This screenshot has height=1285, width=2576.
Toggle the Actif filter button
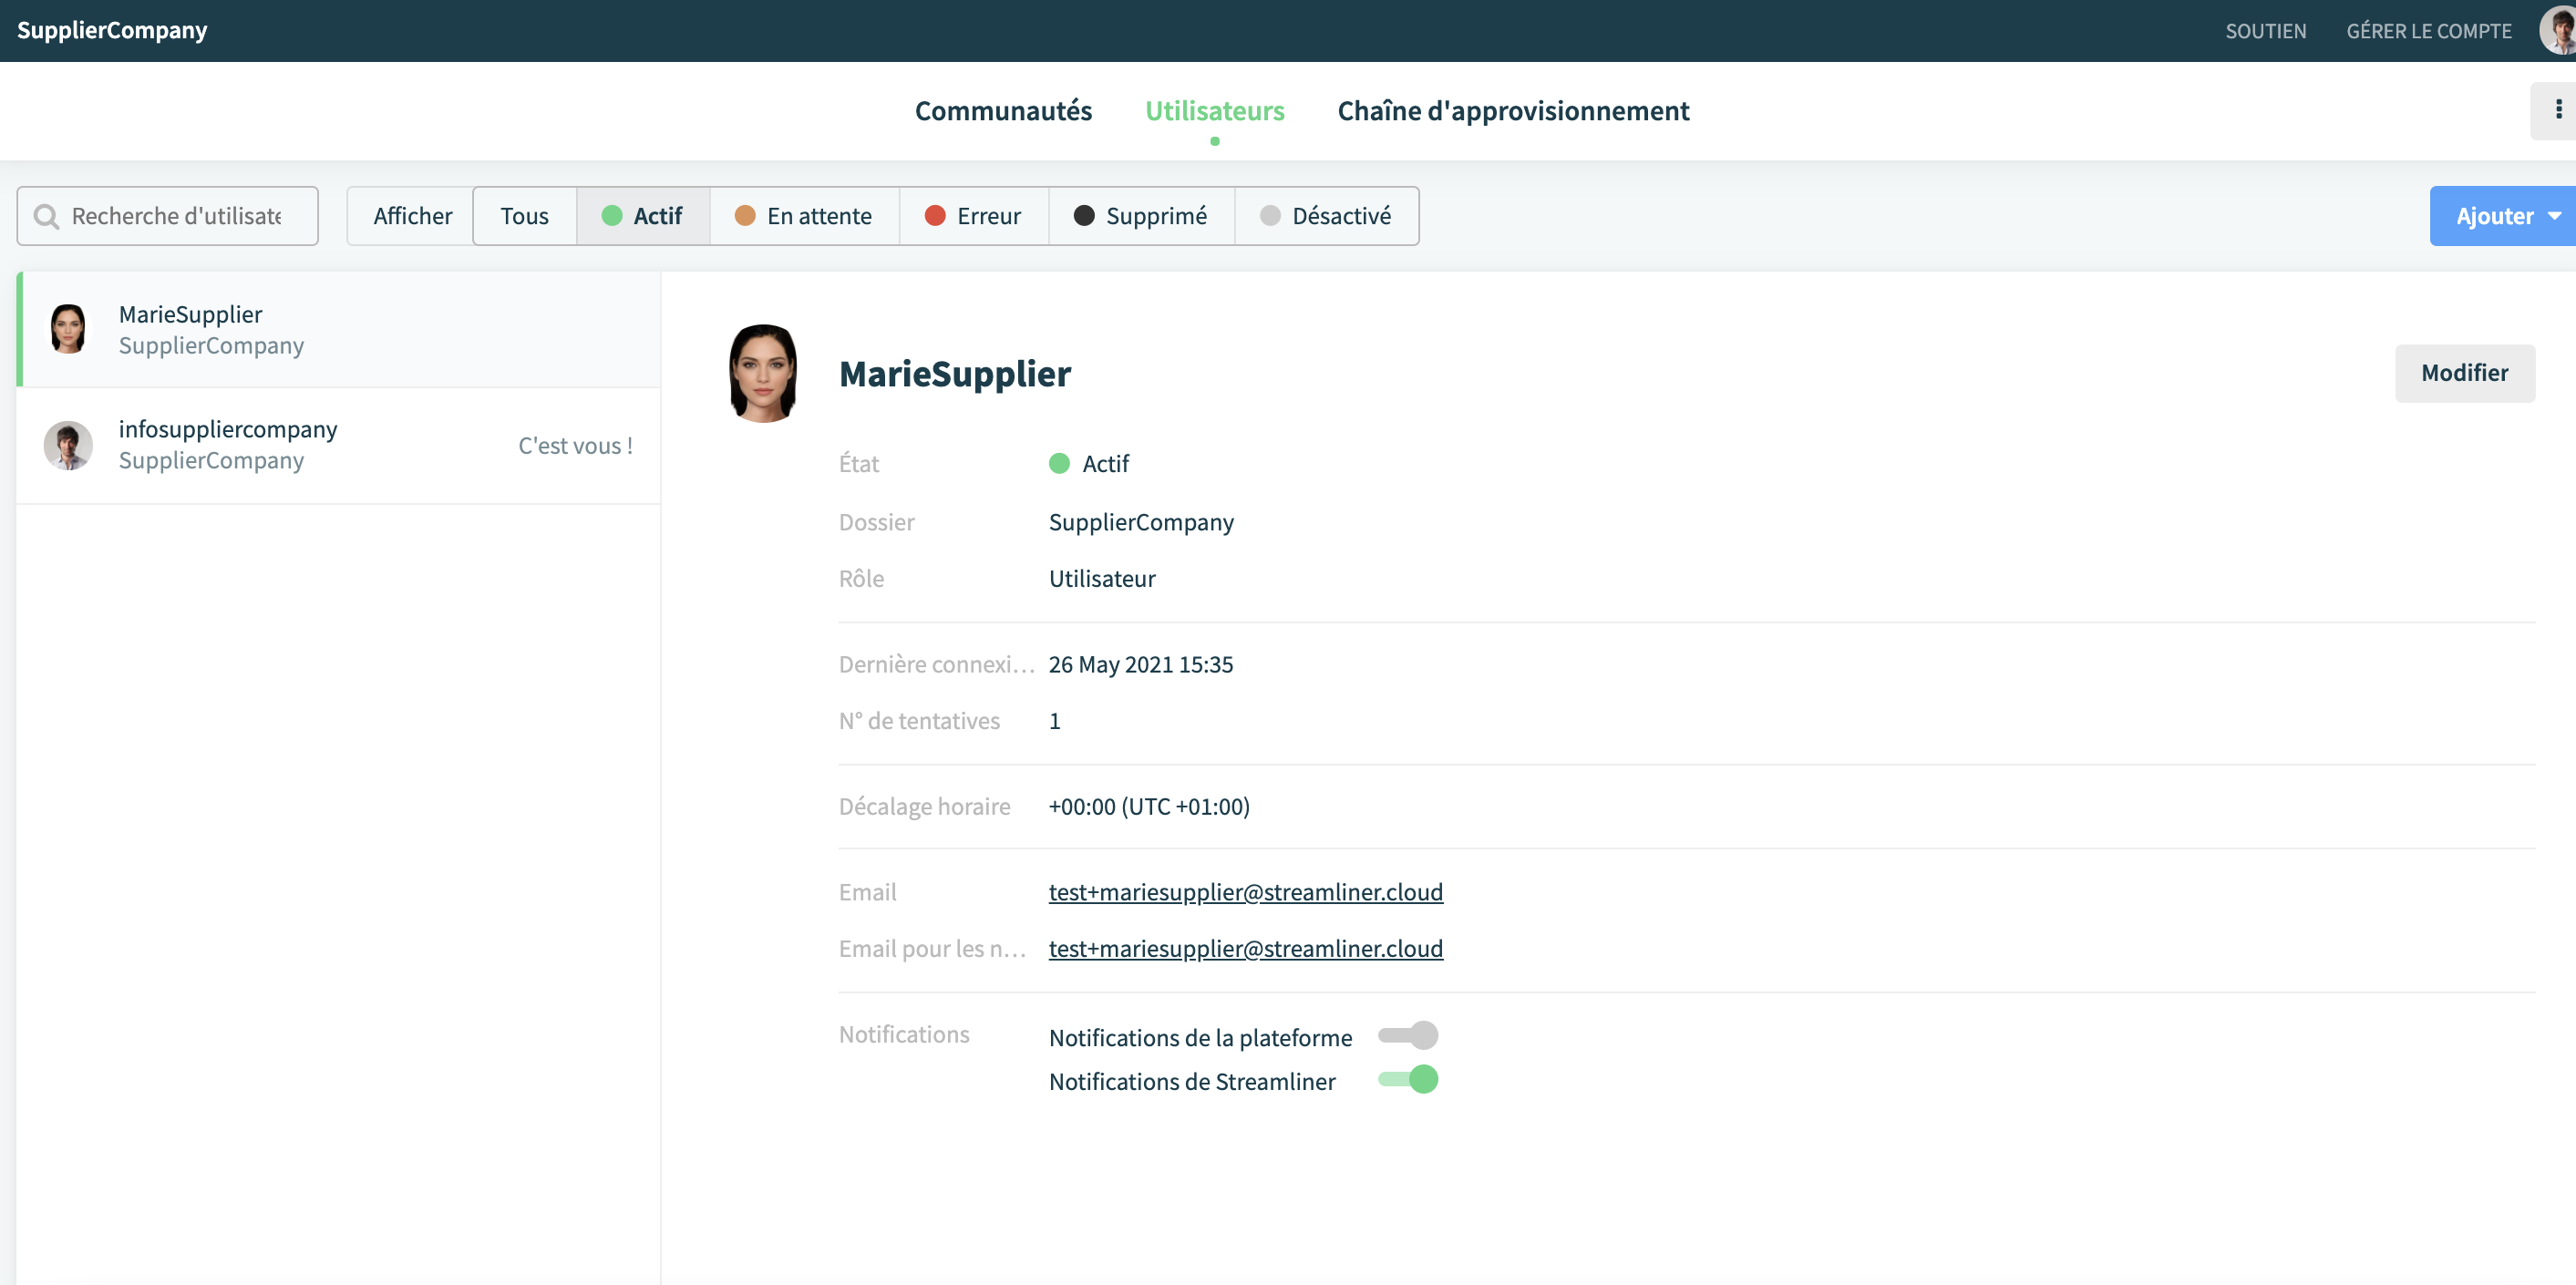tap(643, 216)
